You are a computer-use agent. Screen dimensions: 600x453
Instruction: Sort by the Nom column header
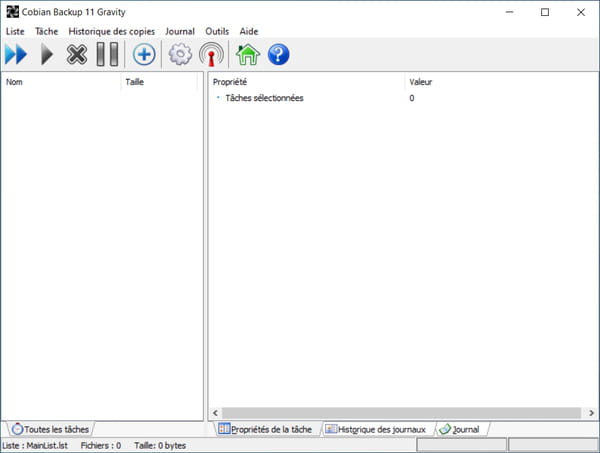pos(61,82)
